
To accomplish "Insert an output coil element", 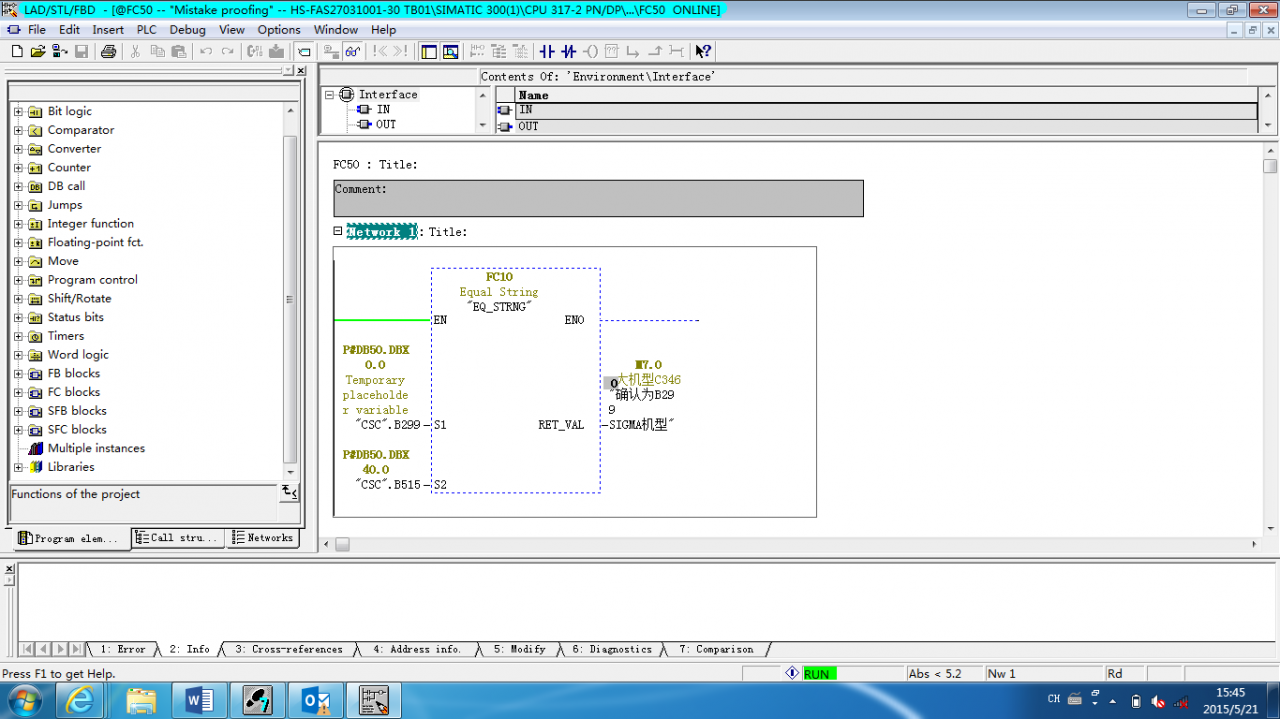I will tap(590, 51).
